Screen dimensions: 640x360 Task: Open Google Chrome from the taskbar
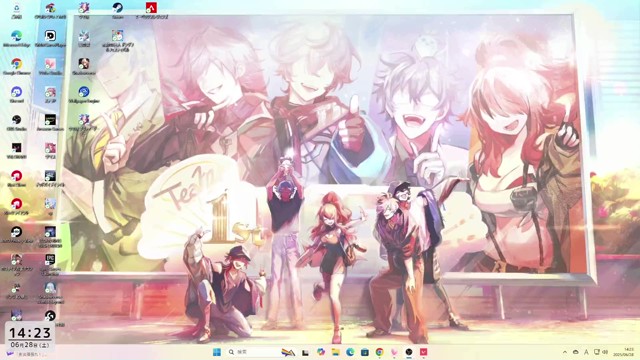(380, 352)
